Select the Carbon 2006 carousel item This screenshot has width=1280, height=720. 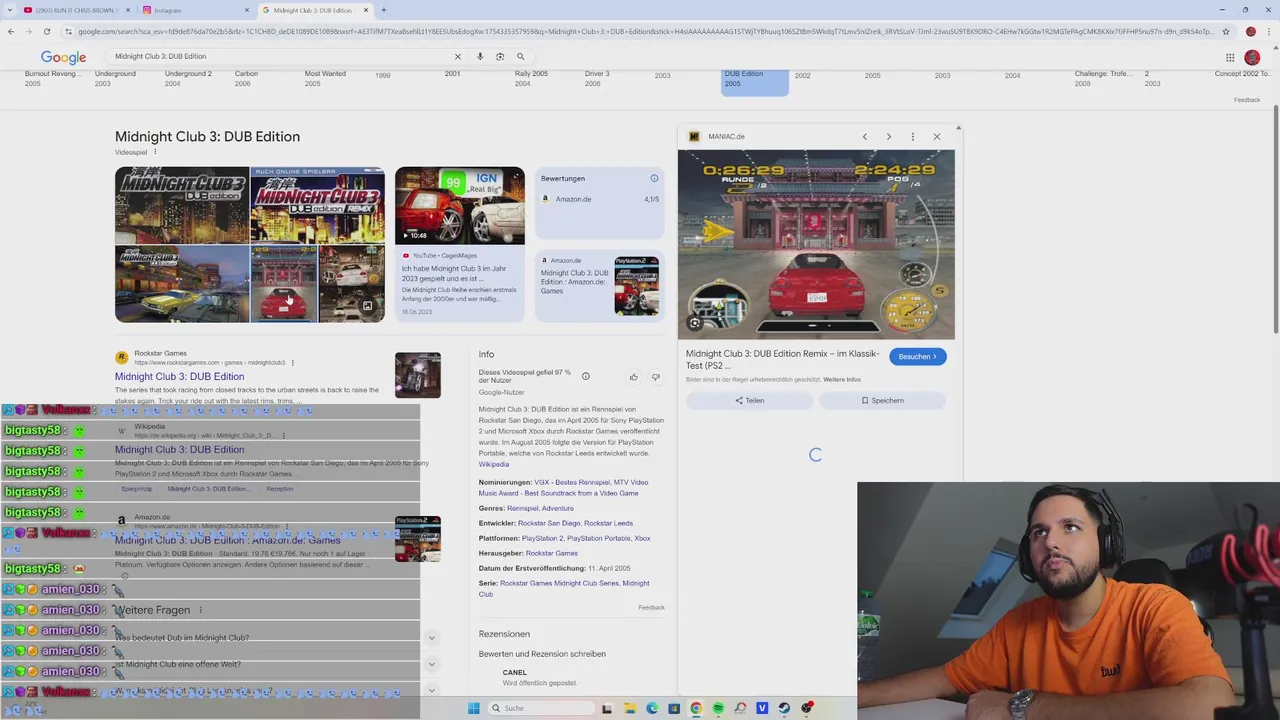(246, 78)
